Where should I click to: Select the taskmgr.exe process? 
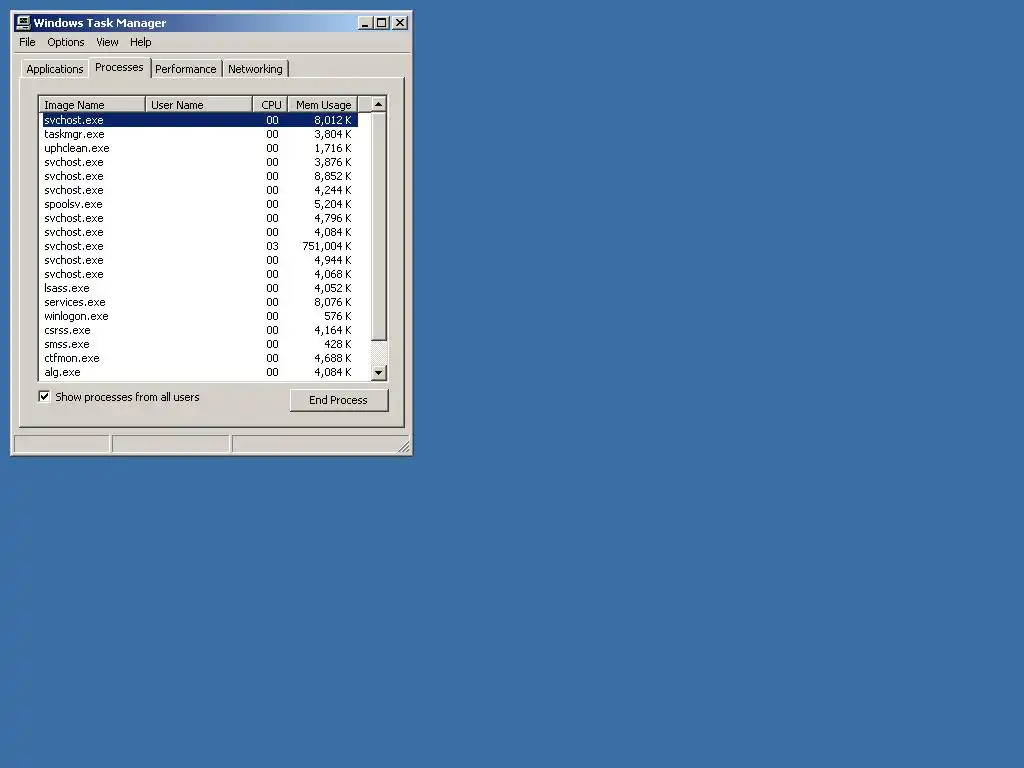tap(199, 134)
